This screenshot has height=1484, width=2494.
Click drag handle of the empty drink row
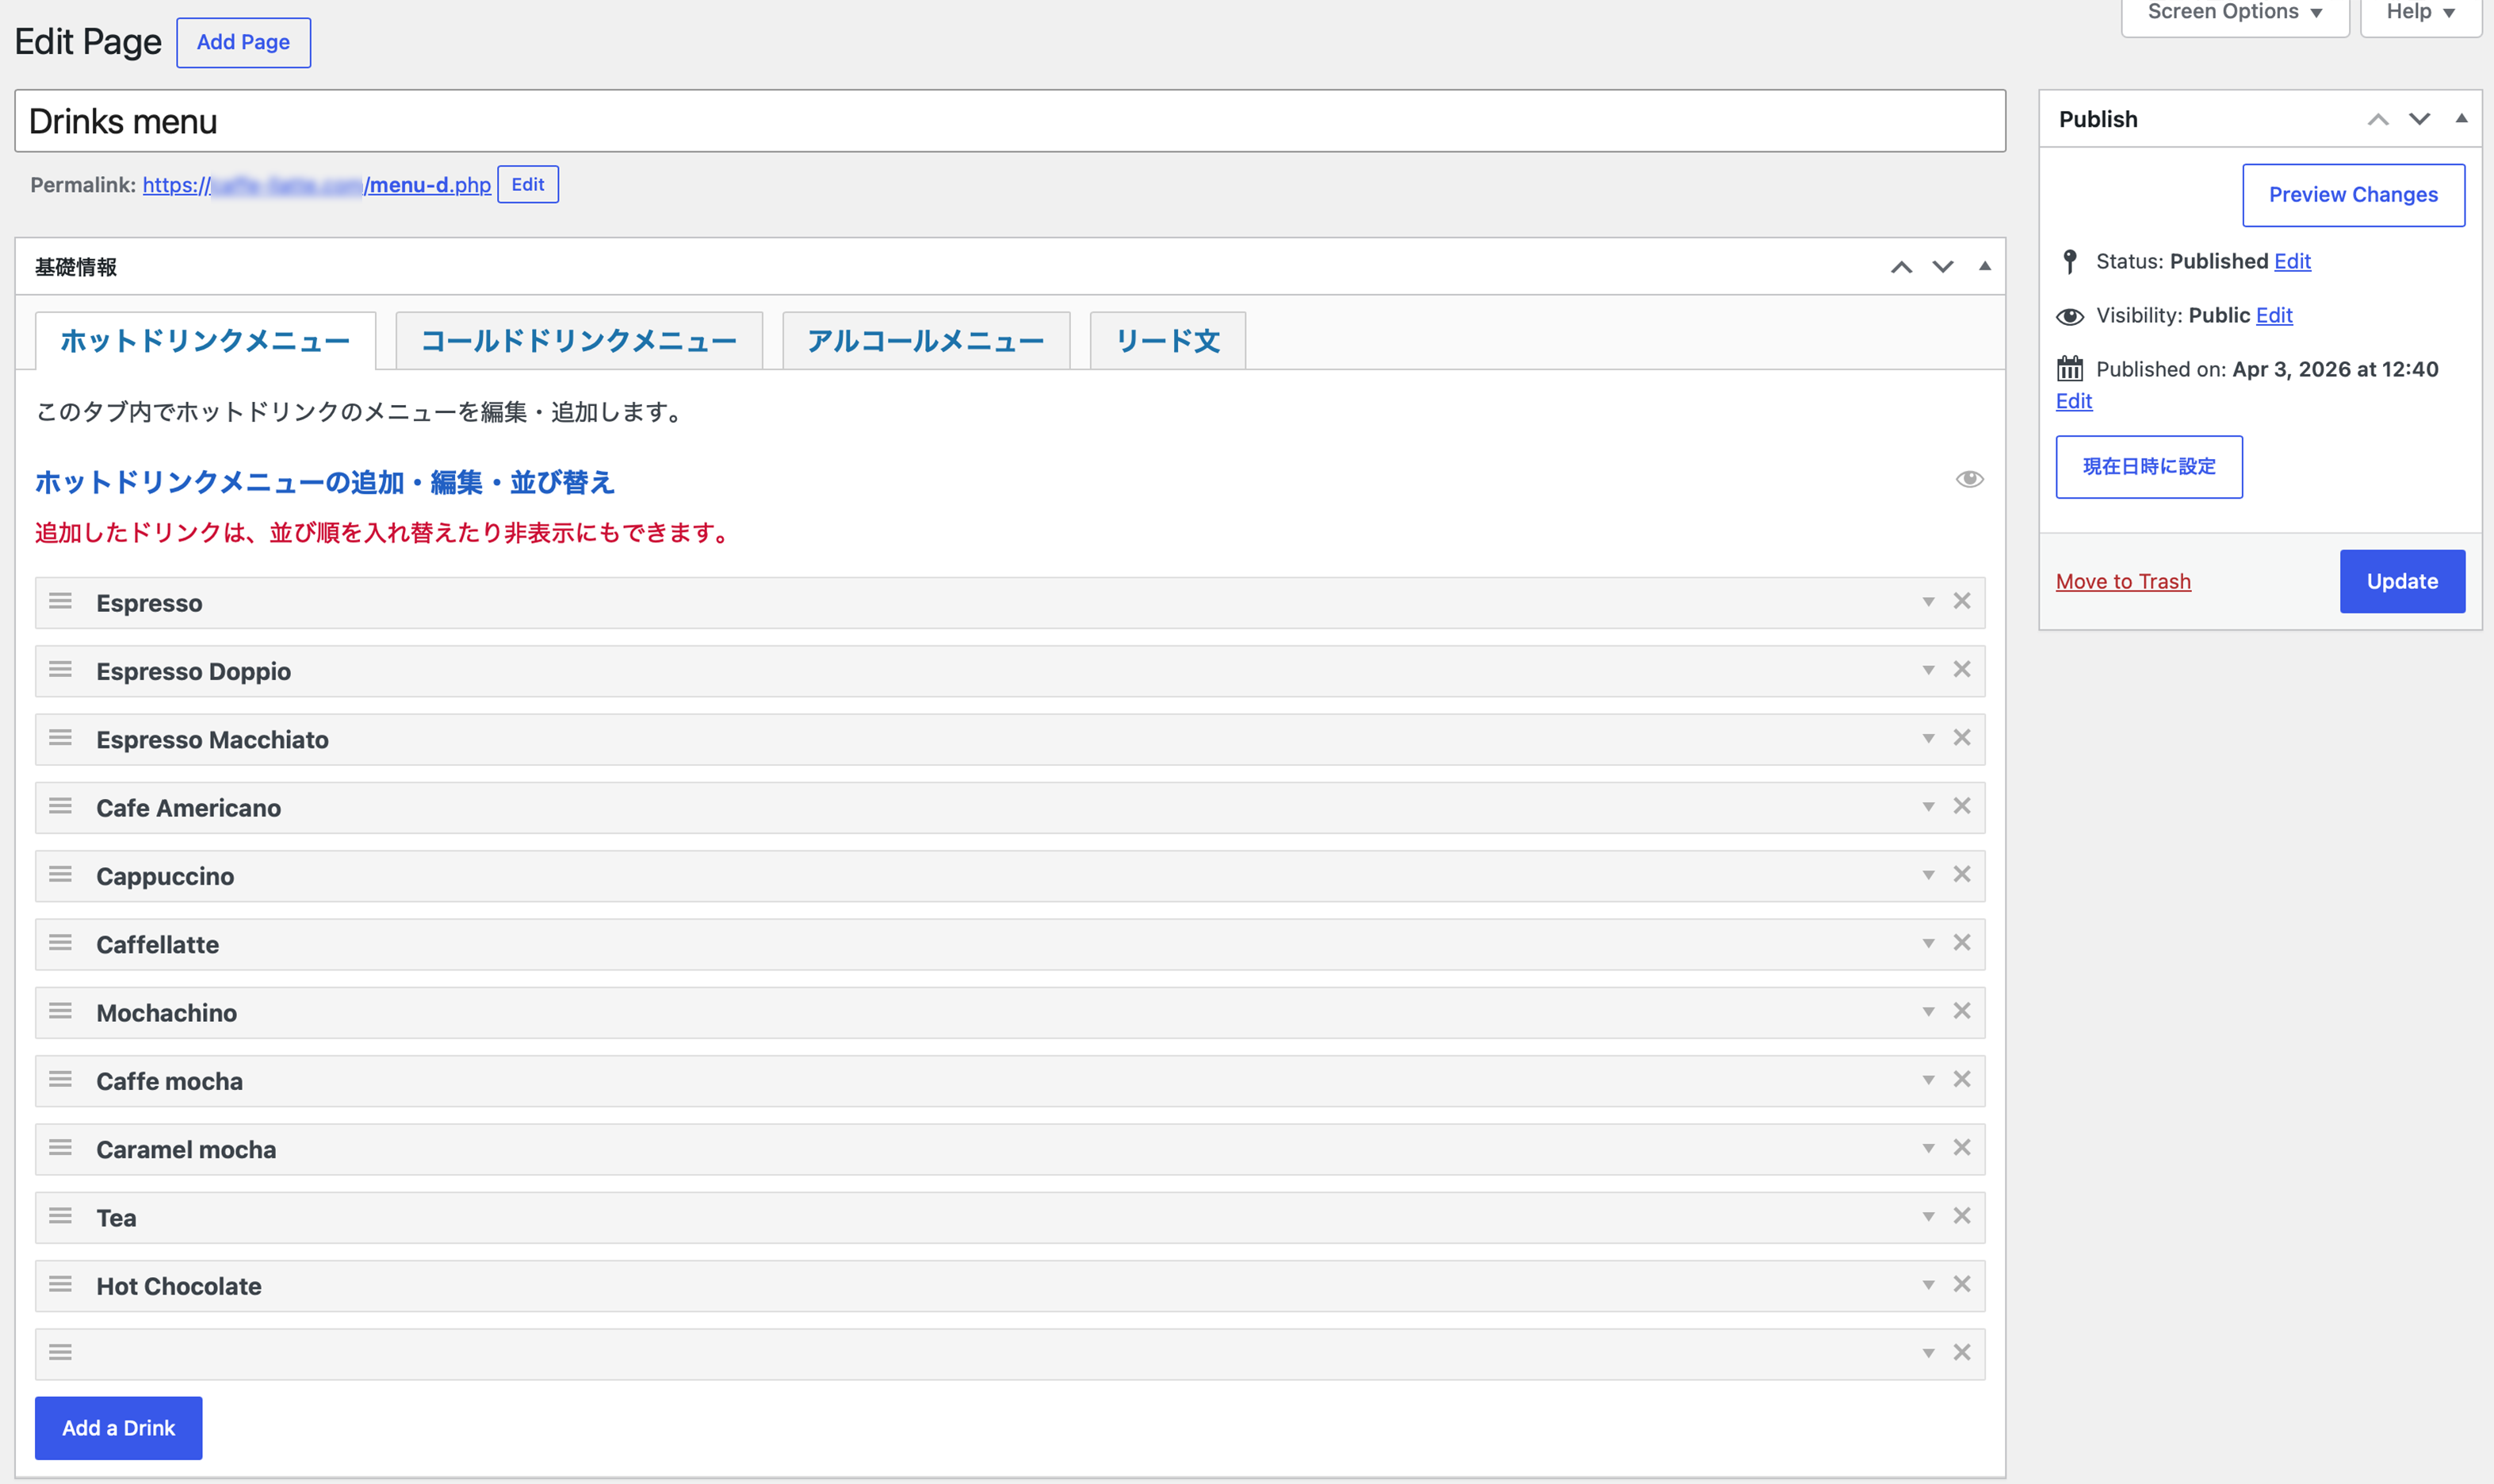[x=60, y=1353]
